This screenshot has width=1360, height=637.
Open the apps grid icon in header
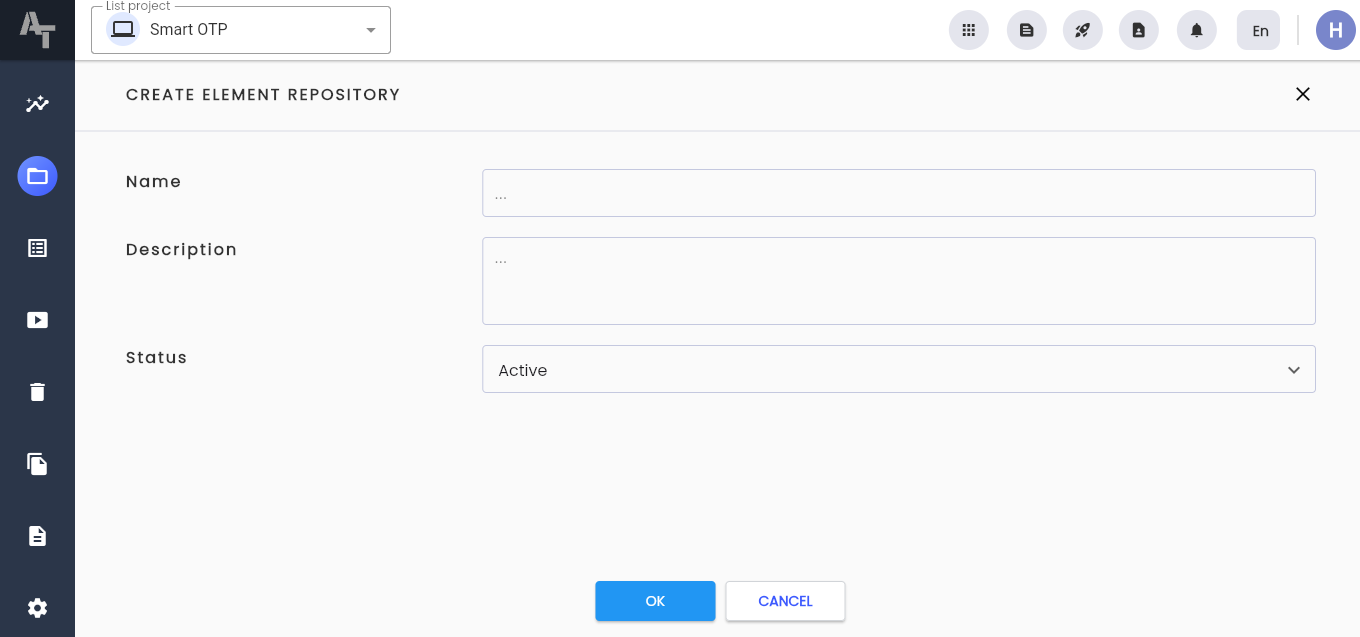click(x=968, y=30)
